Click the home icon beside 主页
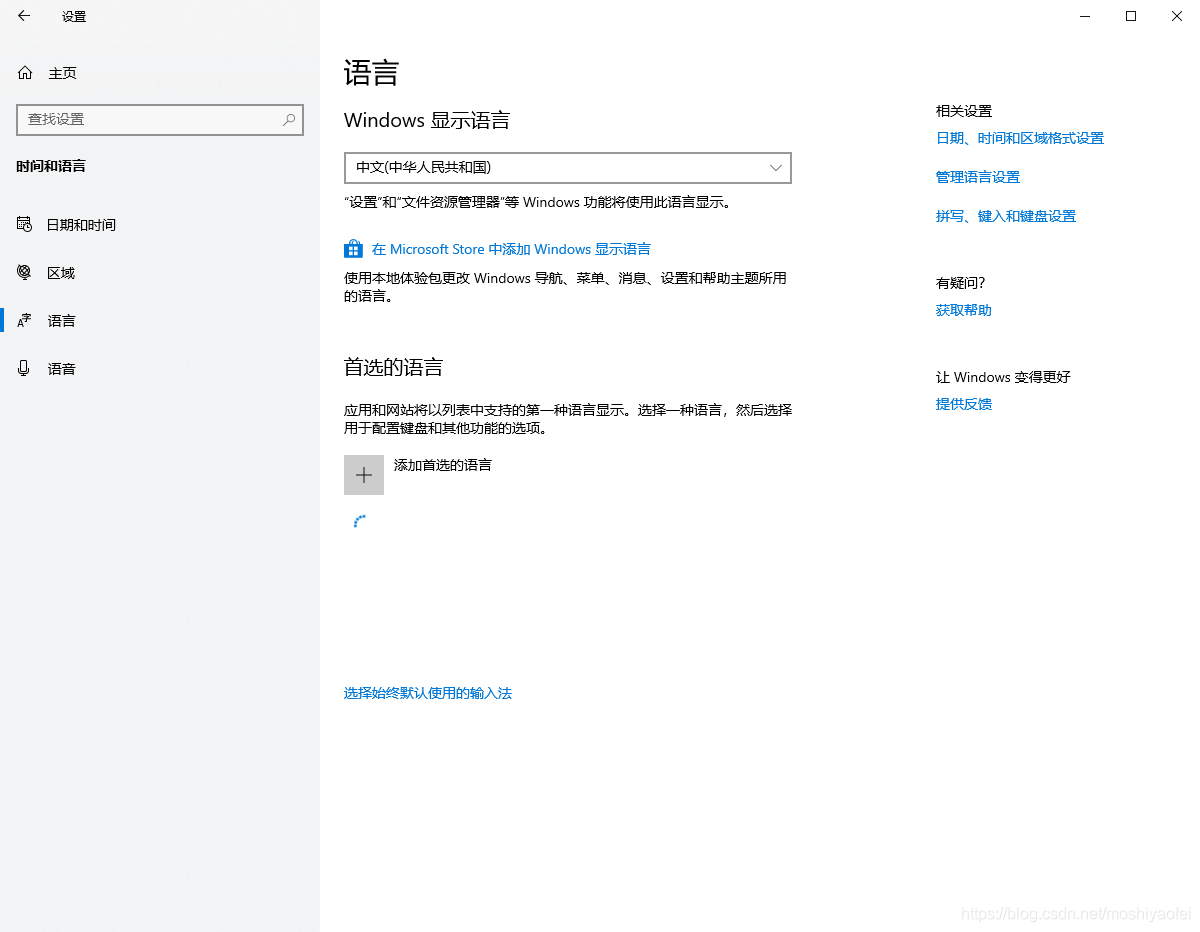The height and width of the screenshot is (932, 1200). tap(25, 73)
